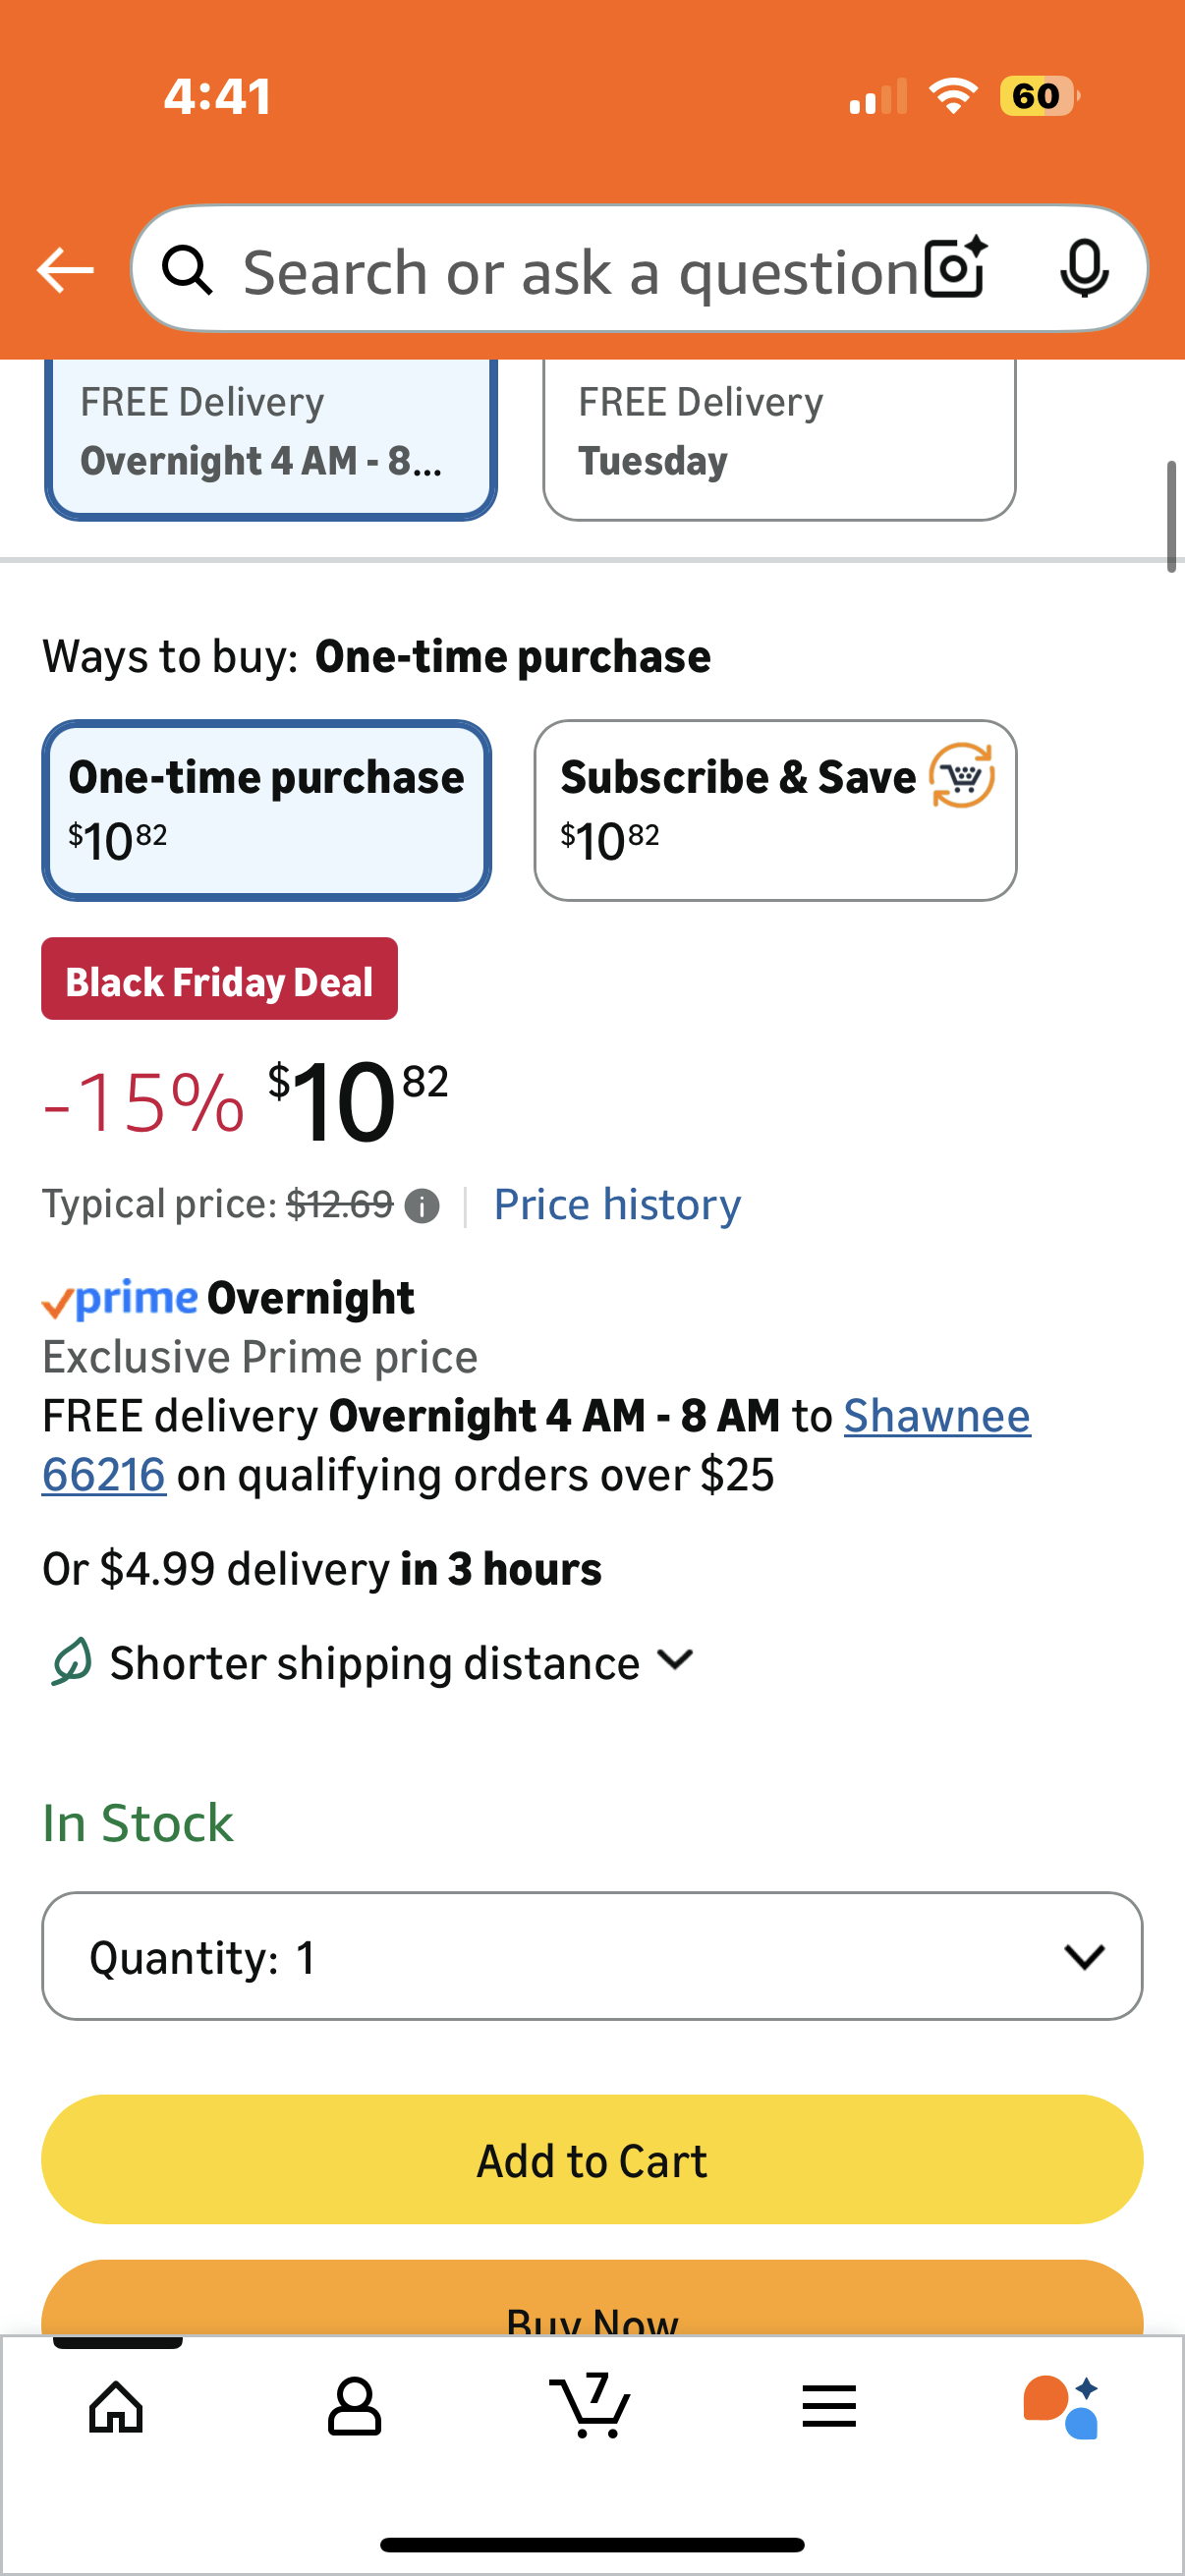The height and width of the screenshot is (2576, 1185).
Task: Open the Rufus AI assistant icon
Action: pos(1062,2406)
